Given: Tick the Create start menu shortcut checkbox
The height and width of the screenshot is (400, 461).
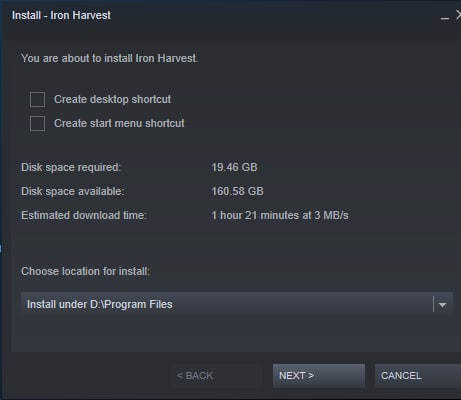Looking at the screenshot, I should 37,123.
